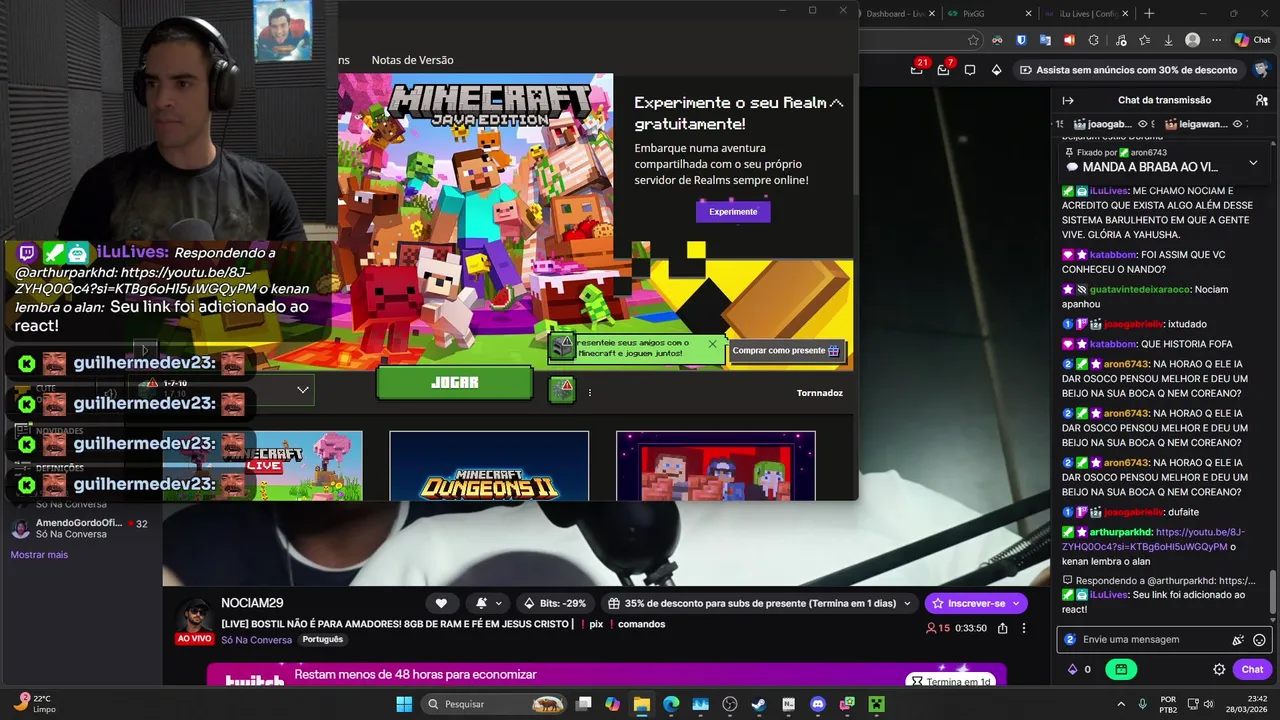Click the Minecraft launcher vertical scrollbar

pyautogui.click(x=854, y=135)
